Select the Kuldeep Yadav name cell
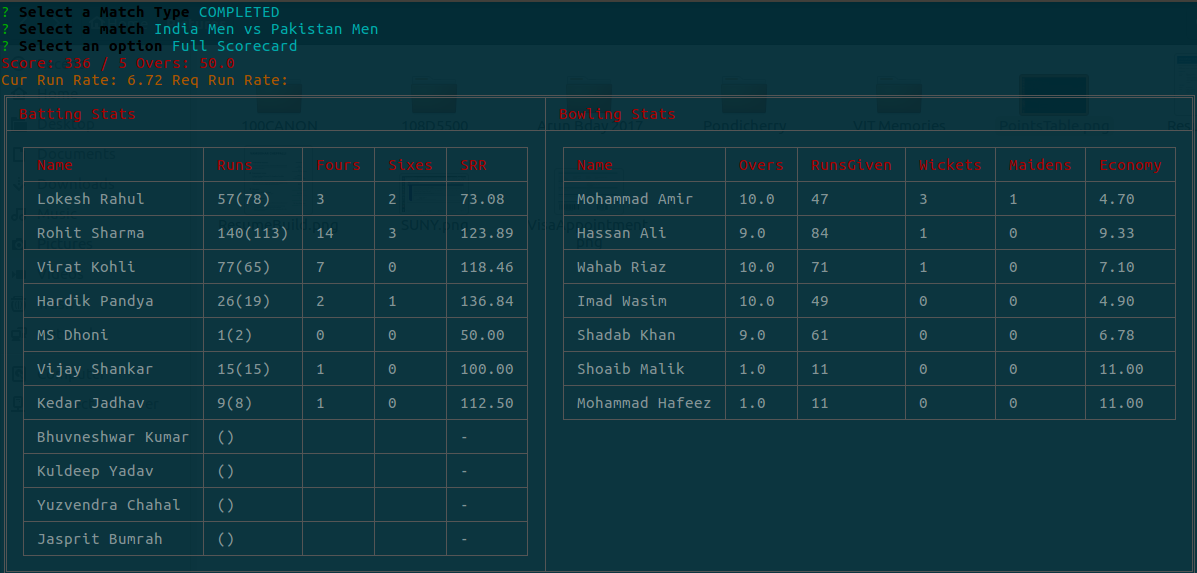 [95, 471]
